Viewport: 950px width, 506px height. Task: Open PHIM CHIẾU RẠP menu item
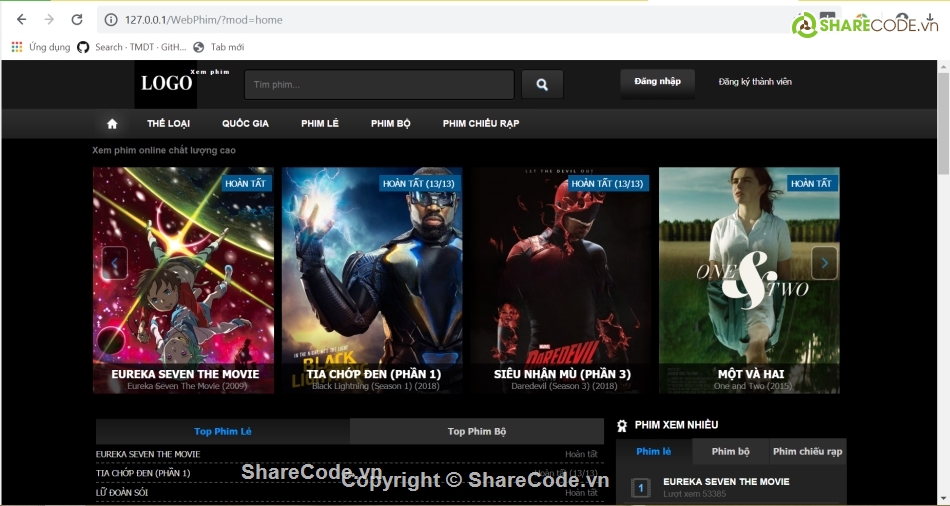tap(481, 124)
